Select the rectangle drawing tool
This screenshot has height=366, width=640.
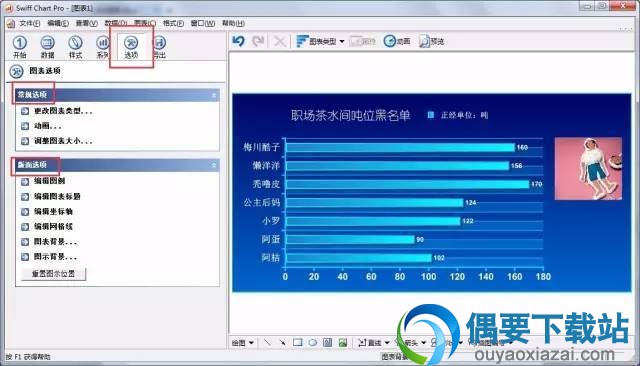tap(298, 342)
